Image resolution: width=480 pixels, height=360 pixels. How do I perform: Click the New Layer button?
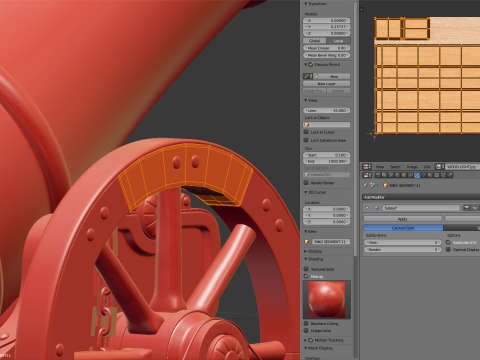pos(327,84)
